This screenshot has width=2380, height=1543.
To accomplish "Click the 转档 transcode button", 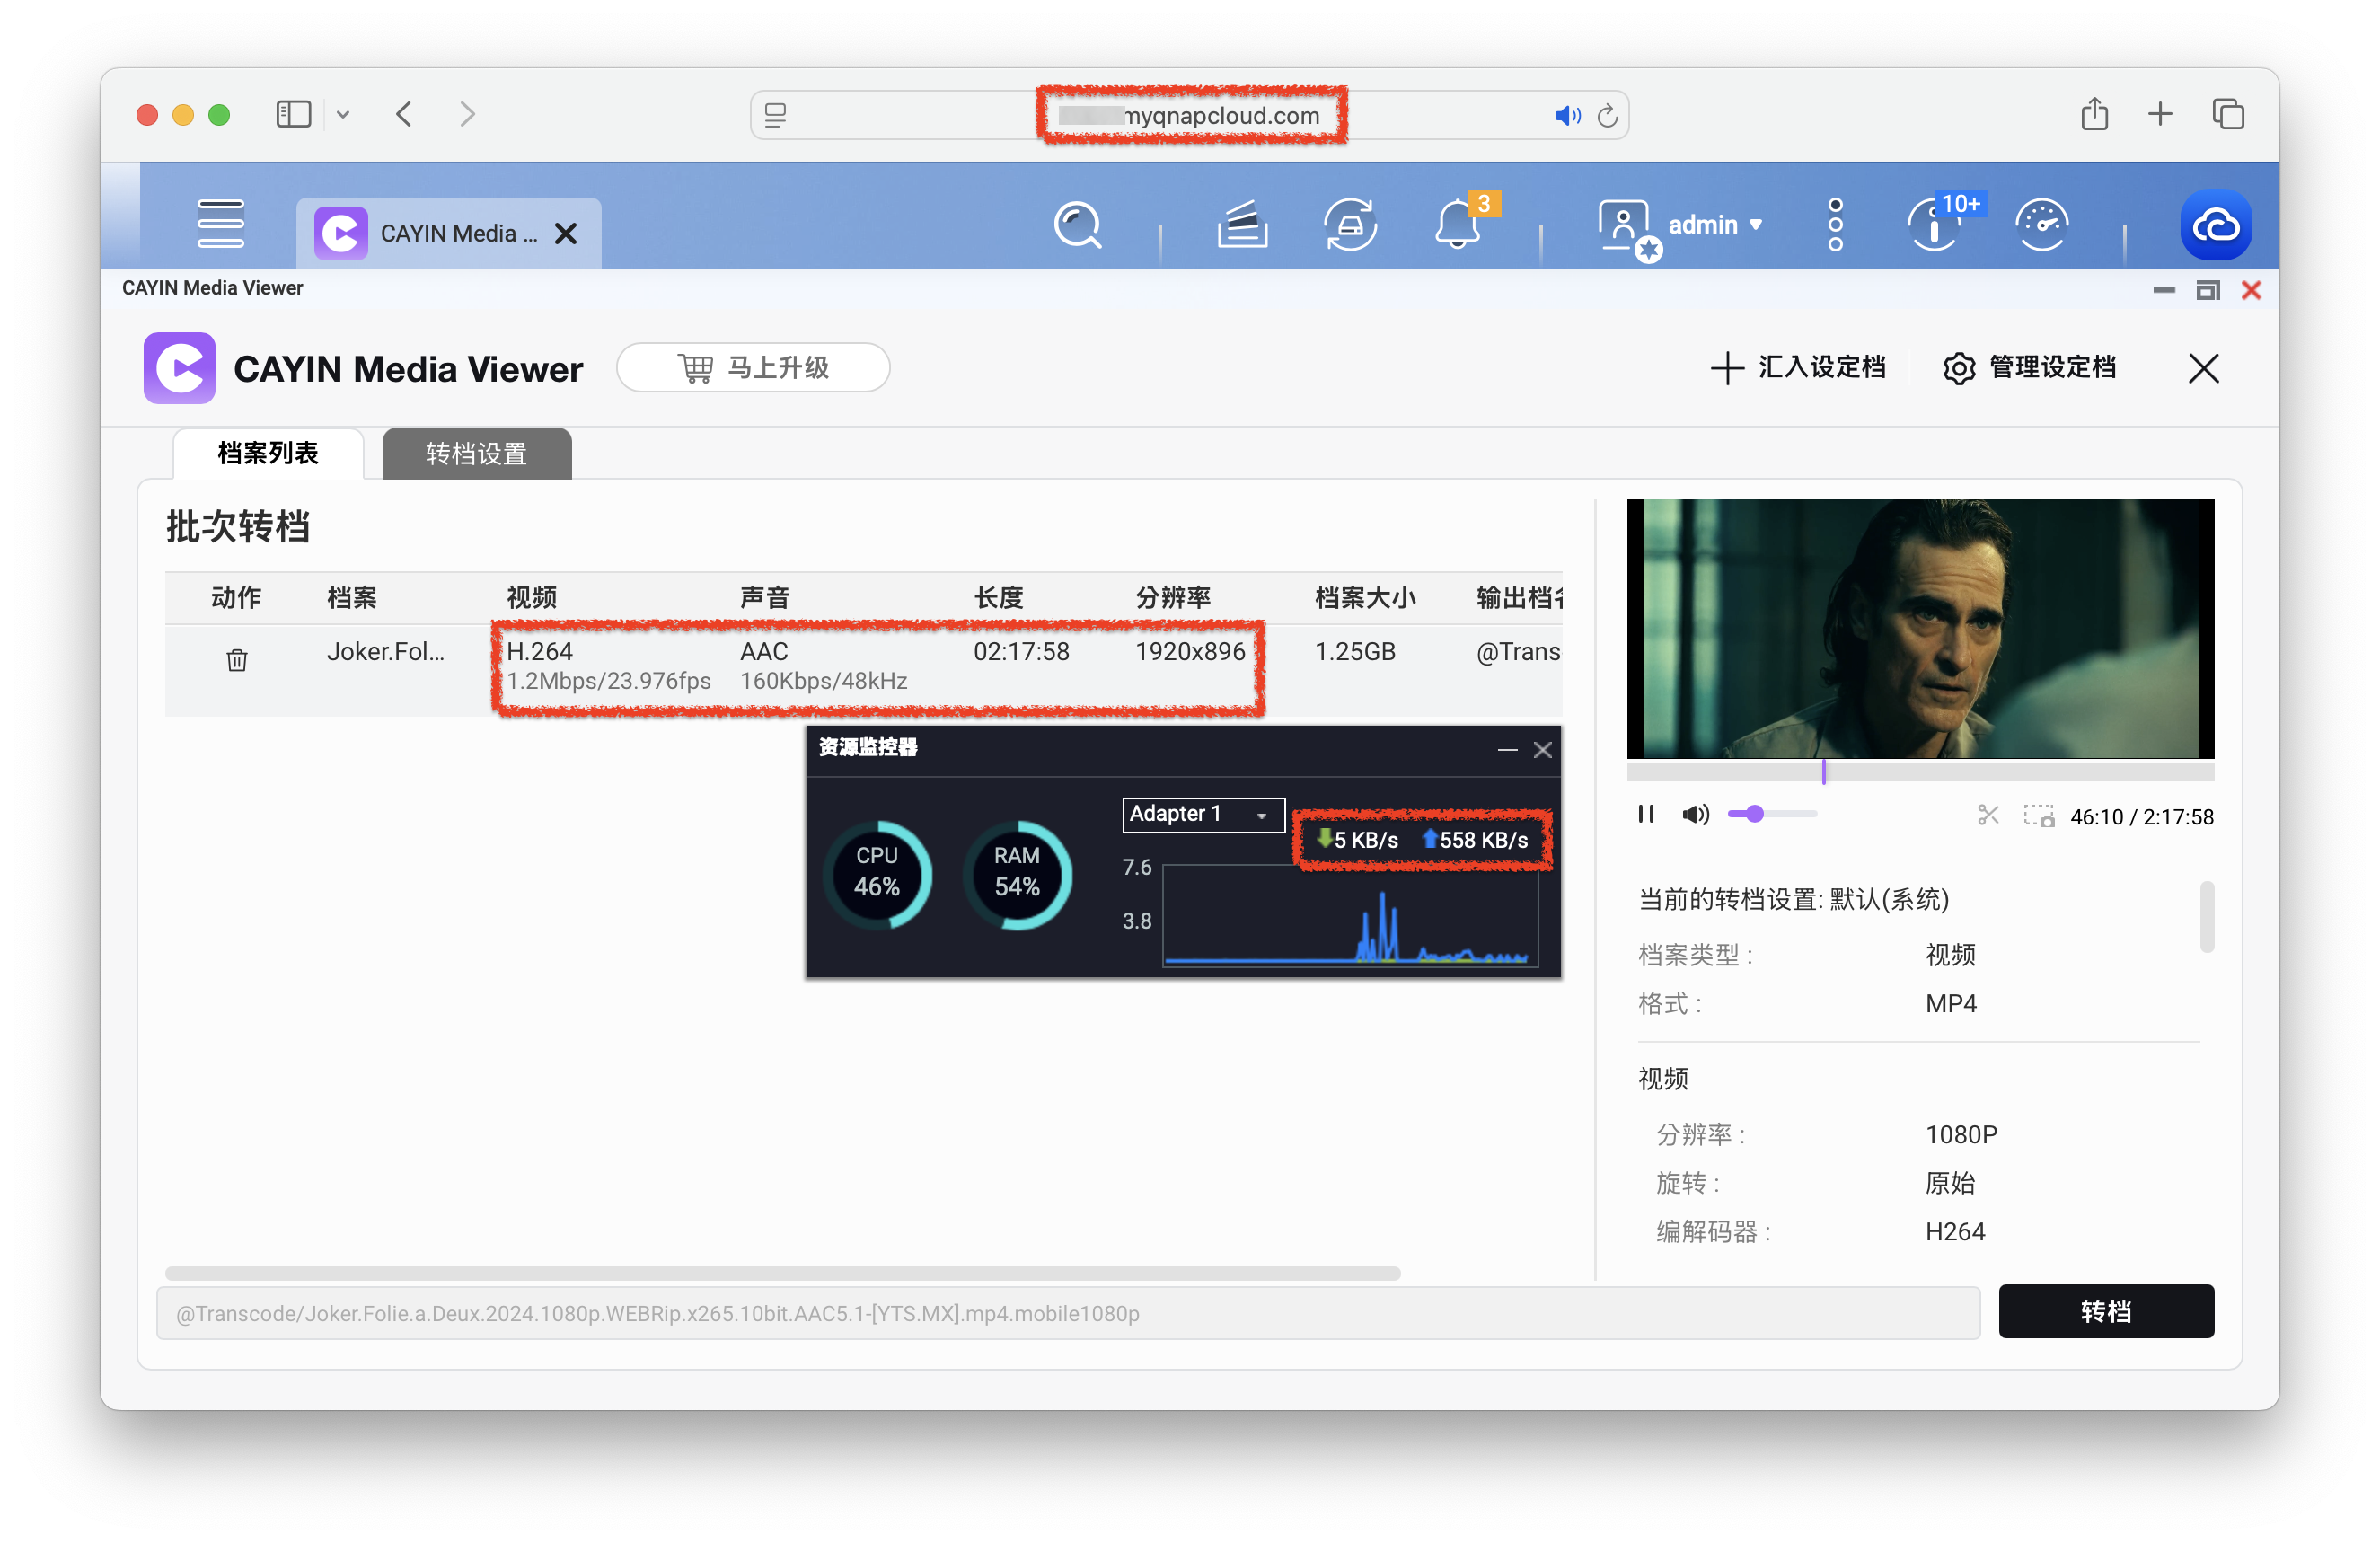I will pyautogui.click(x=2105, y=1311).
